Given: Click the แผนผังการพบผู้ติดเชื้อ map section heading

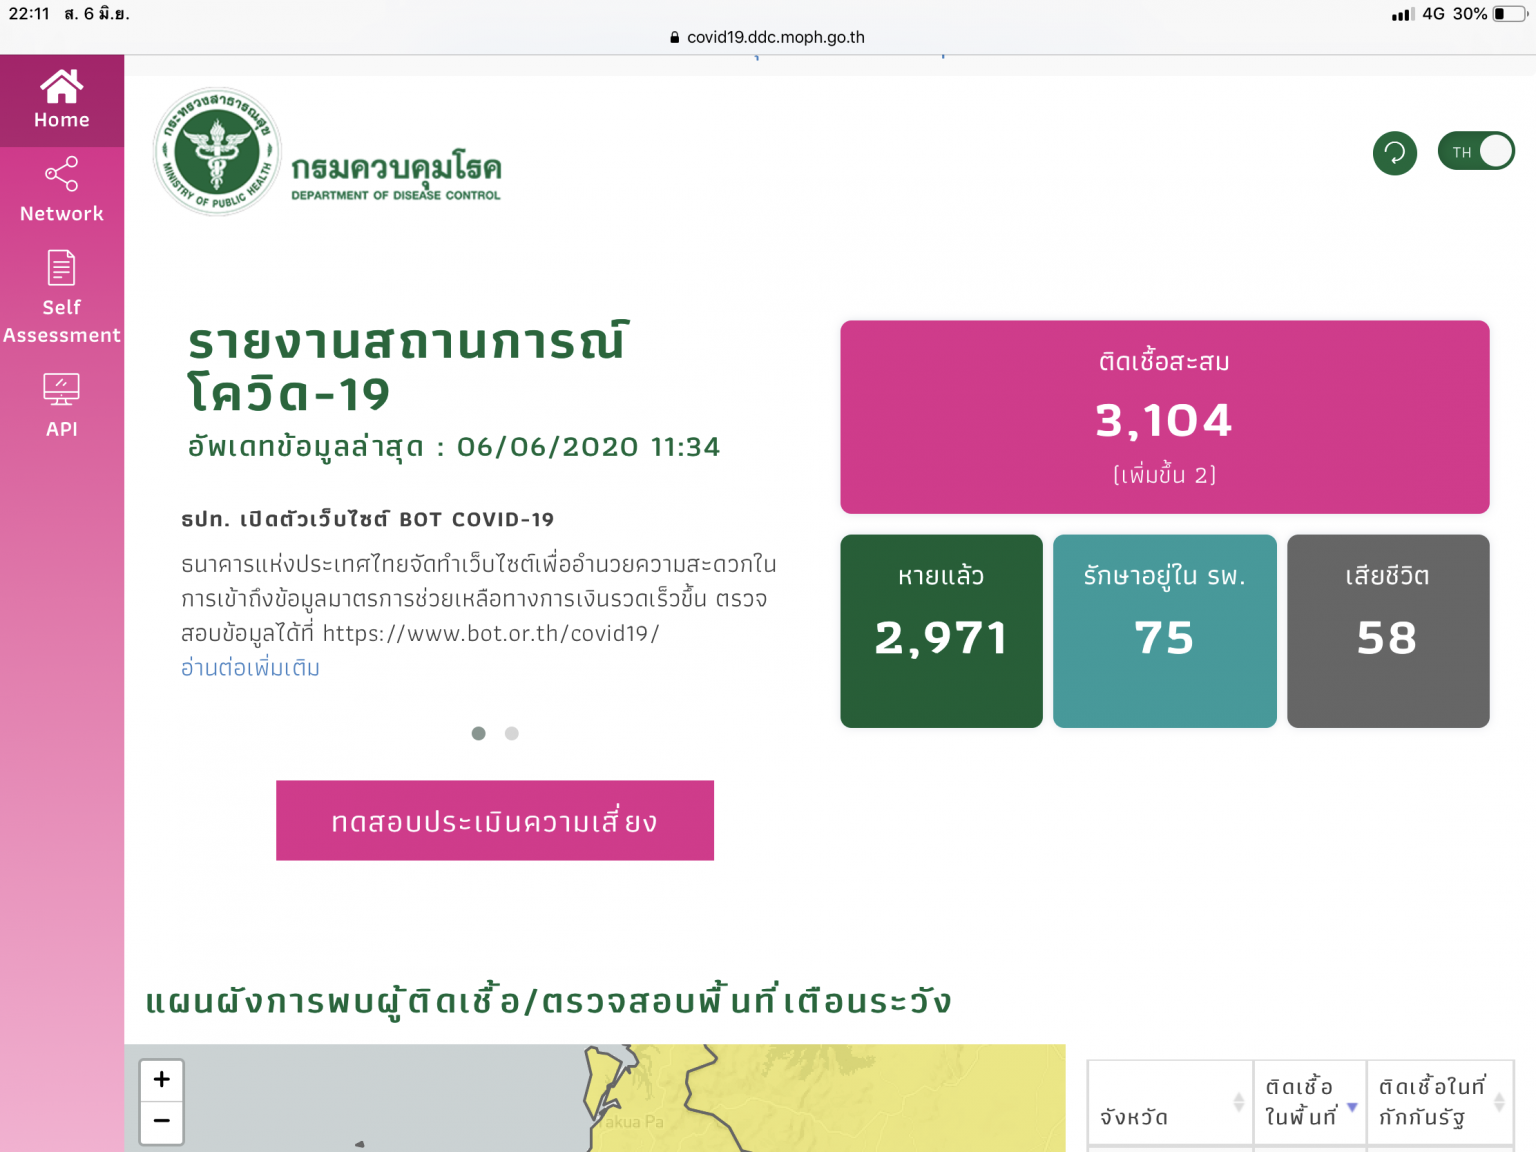Looking at the screenshot, I should point(548,1000).
